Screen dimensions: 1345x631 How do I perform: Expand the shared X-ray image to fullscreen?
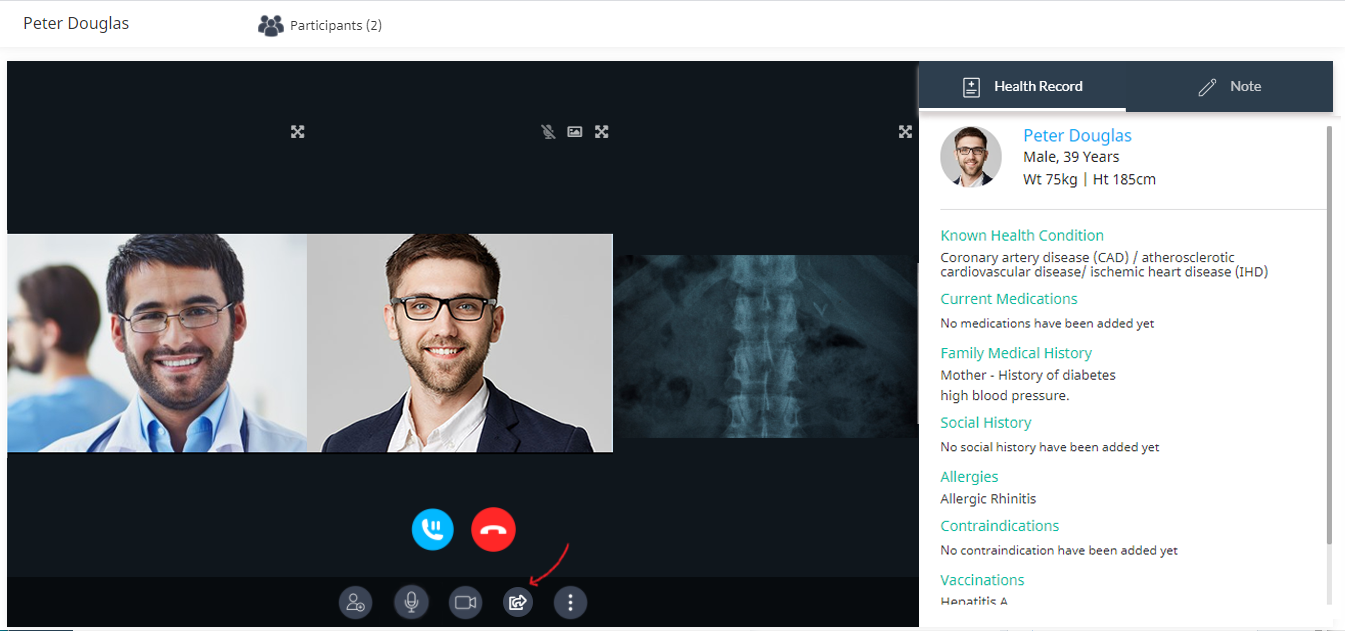click(905, 131)
